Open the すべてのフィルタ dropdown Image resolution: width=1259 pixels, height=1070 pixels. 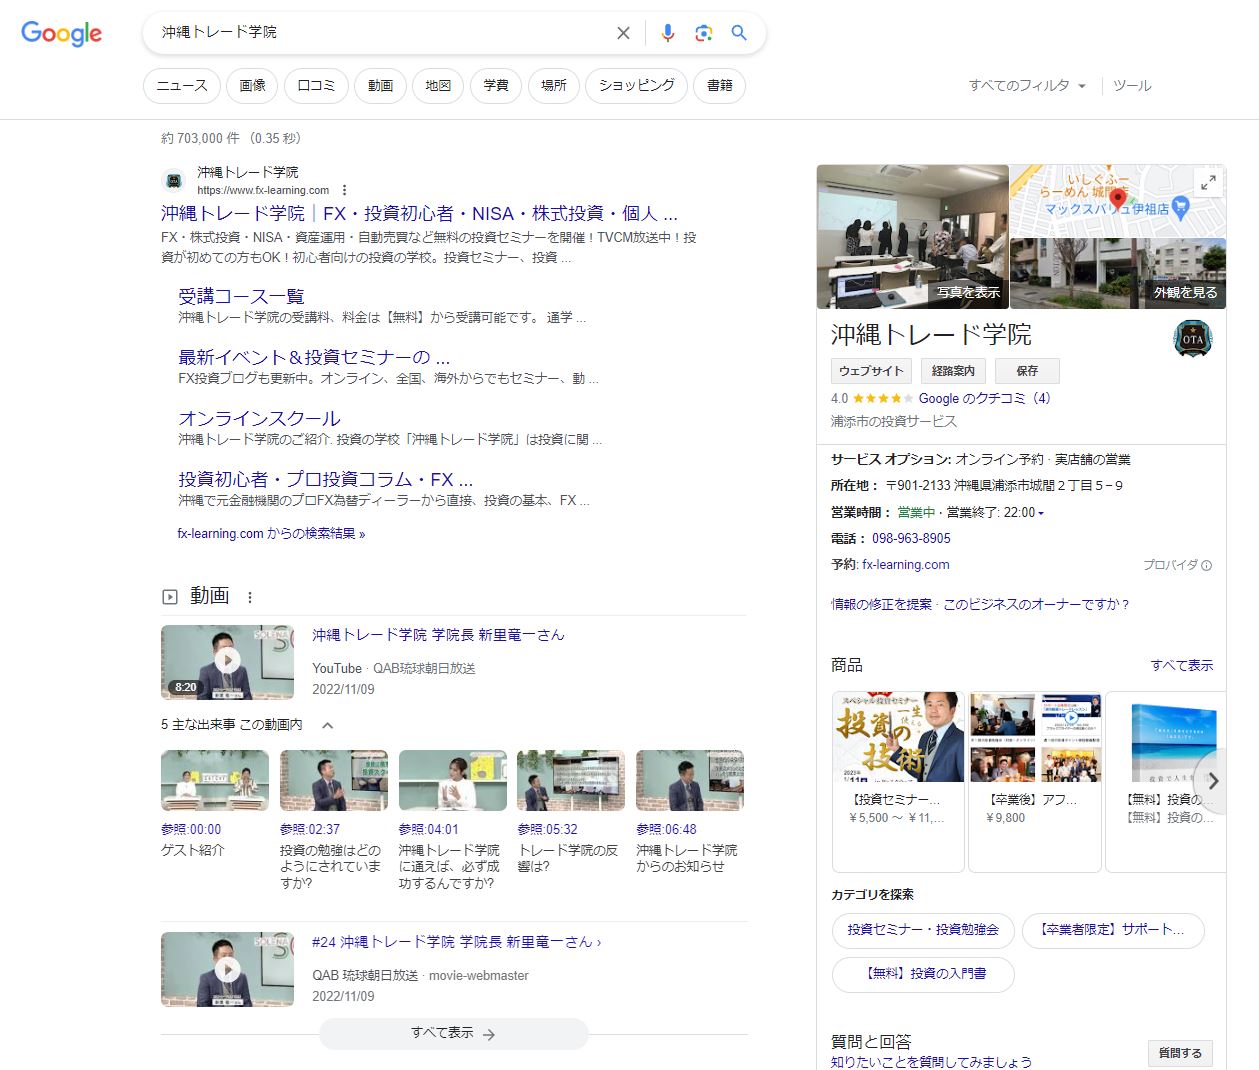coord(1027,86)
